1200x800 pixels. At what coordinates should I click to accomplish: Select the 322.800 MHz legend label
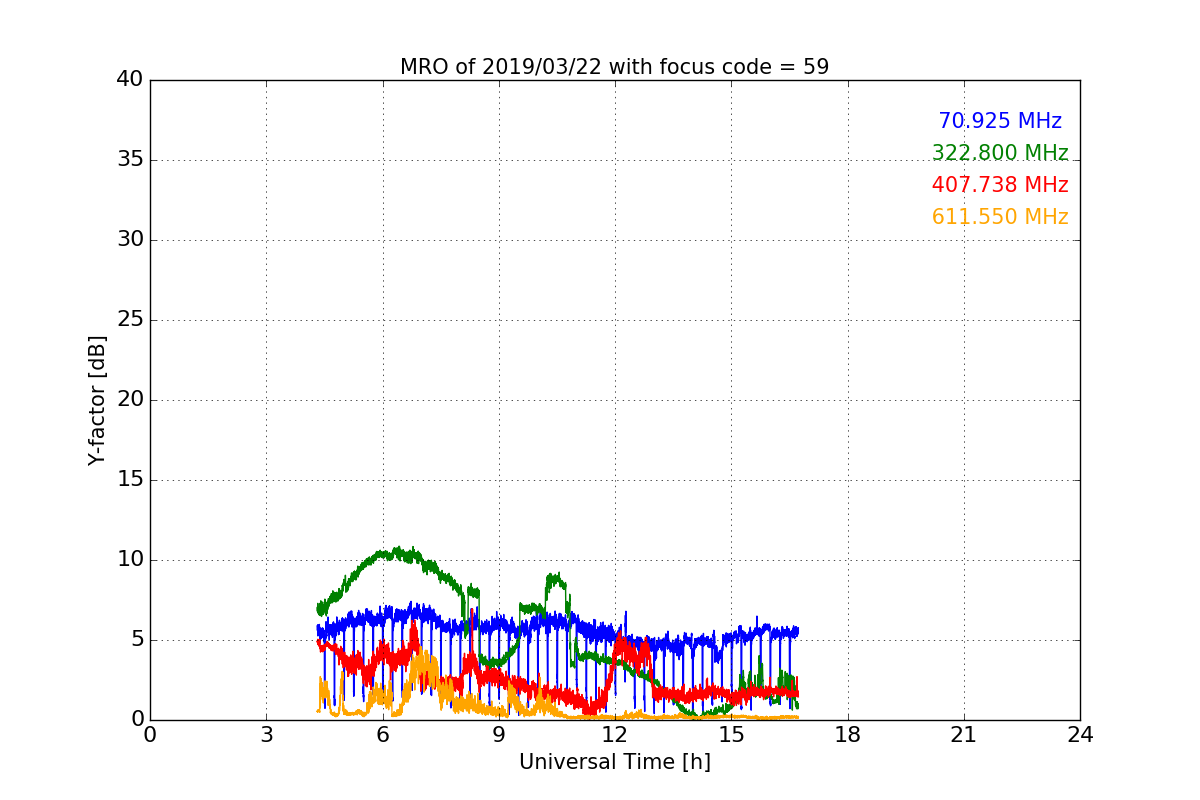pos(1000,153)
